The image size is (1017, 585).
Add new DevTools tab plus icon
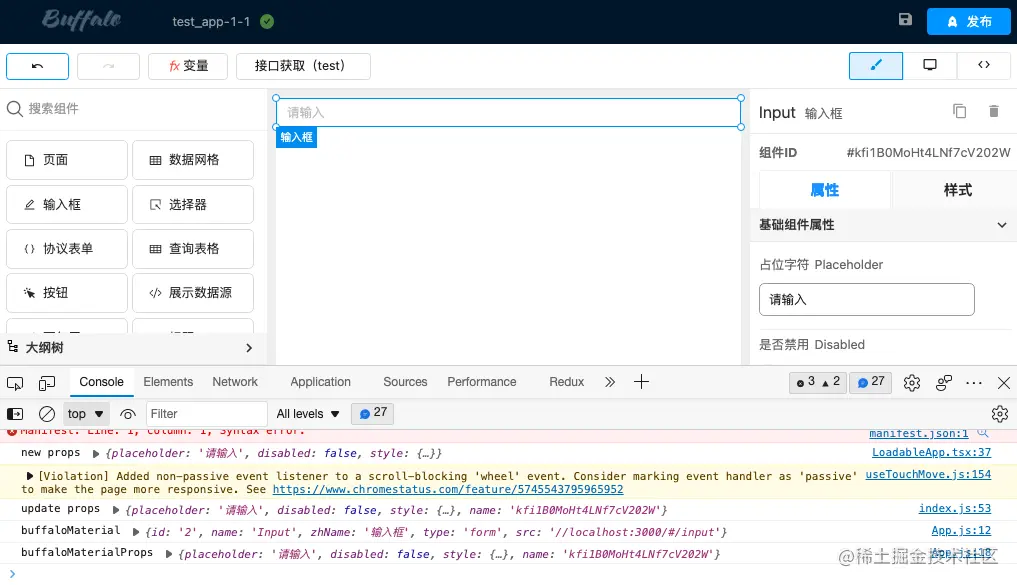point(641,382)
